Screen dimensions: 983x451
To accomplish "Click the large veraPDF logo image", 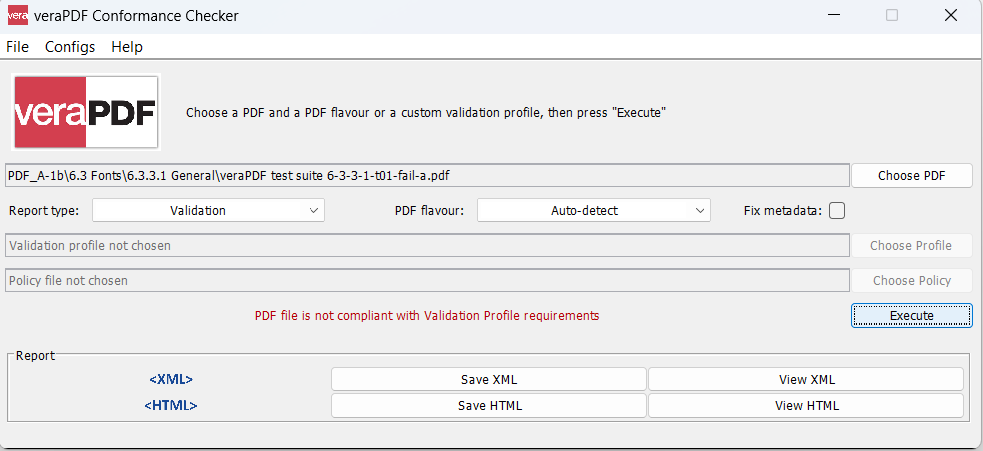I will [86, 112].
